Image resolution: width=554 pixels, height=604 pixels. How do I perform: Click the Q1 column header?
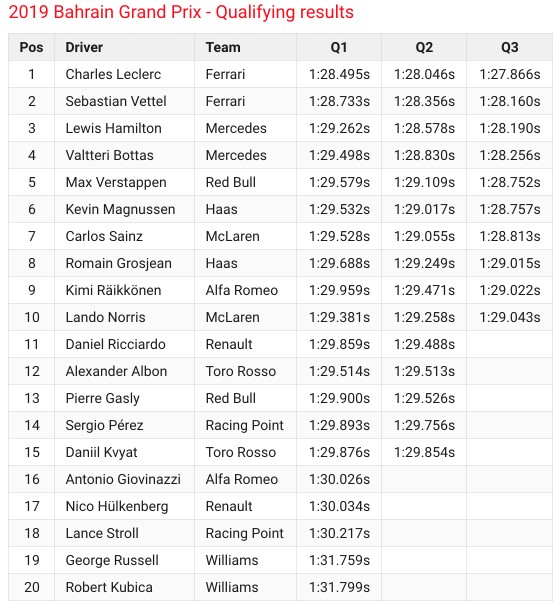(339, 47)
